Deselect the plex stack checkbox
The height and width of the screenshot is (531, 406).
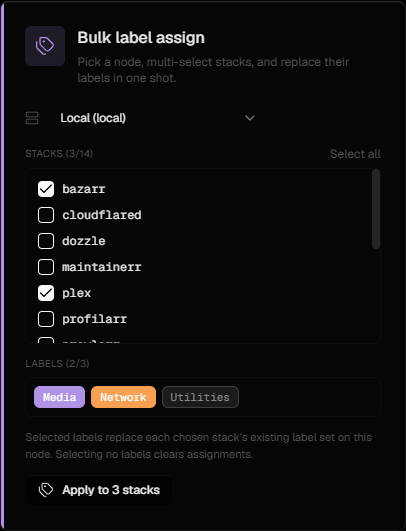[x=46, y=293]
